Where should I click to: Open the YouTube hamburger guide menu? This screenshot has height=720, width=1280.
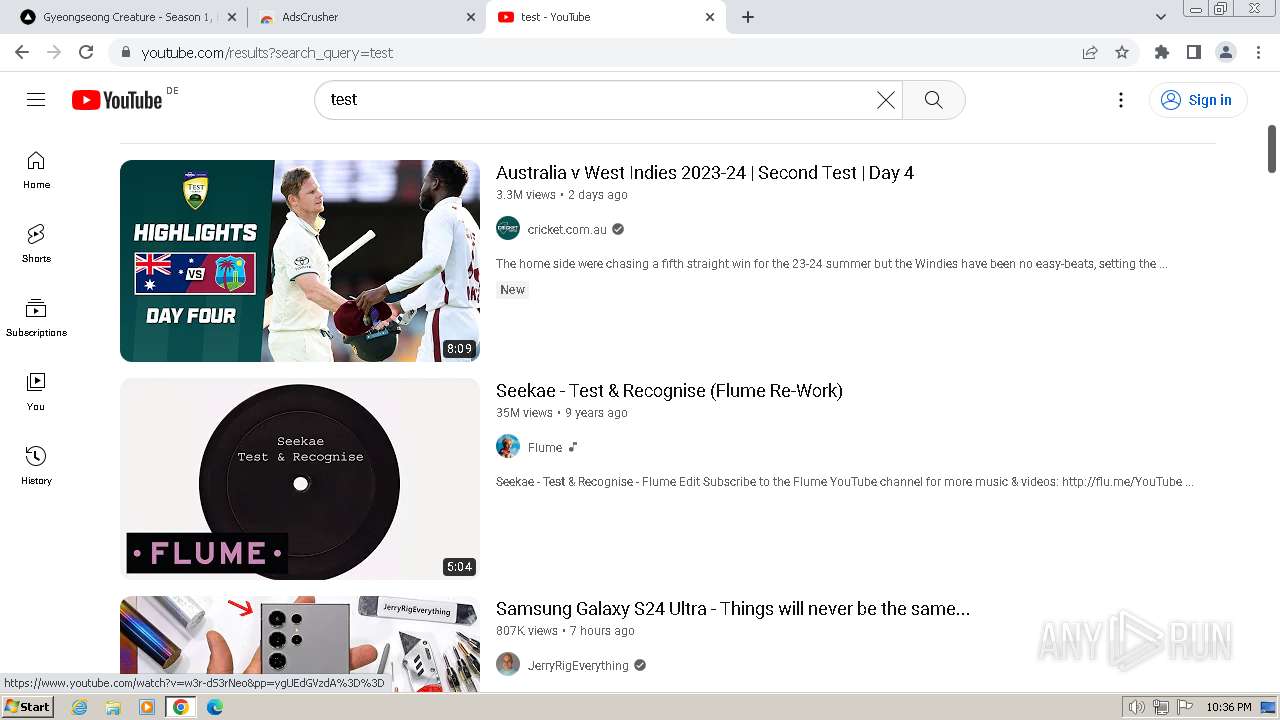(36, 99)
